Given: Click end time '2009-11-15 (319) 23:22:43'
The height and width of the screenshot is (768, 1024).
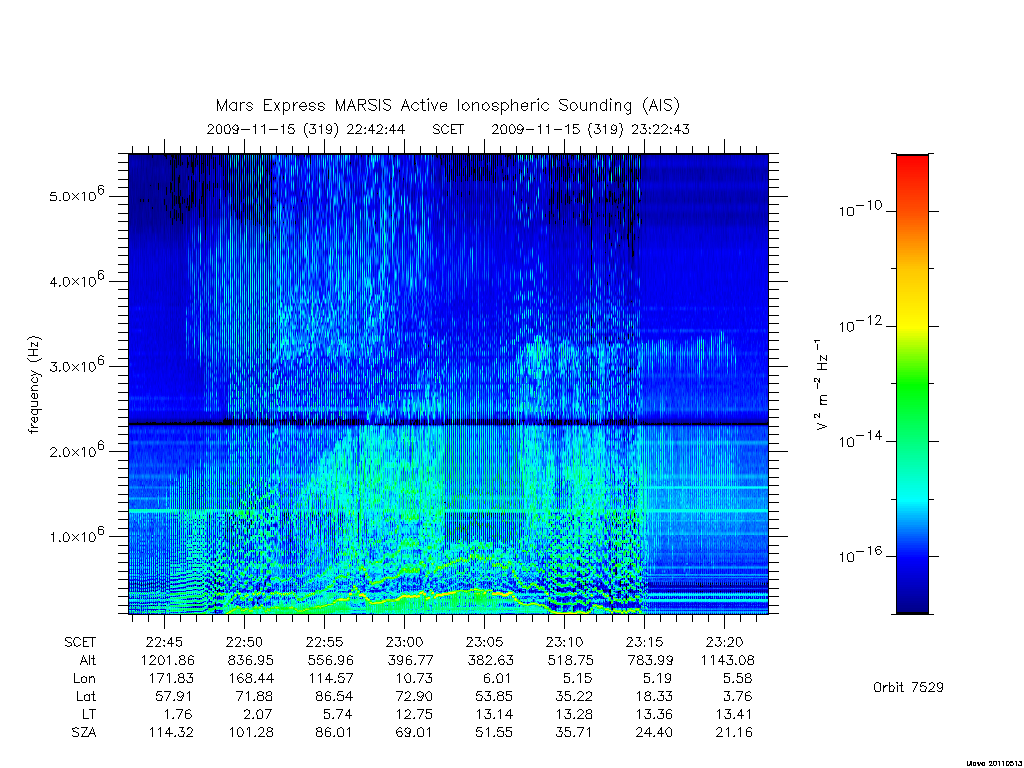Looking at the screenshot, I should (x=590, y=129).
